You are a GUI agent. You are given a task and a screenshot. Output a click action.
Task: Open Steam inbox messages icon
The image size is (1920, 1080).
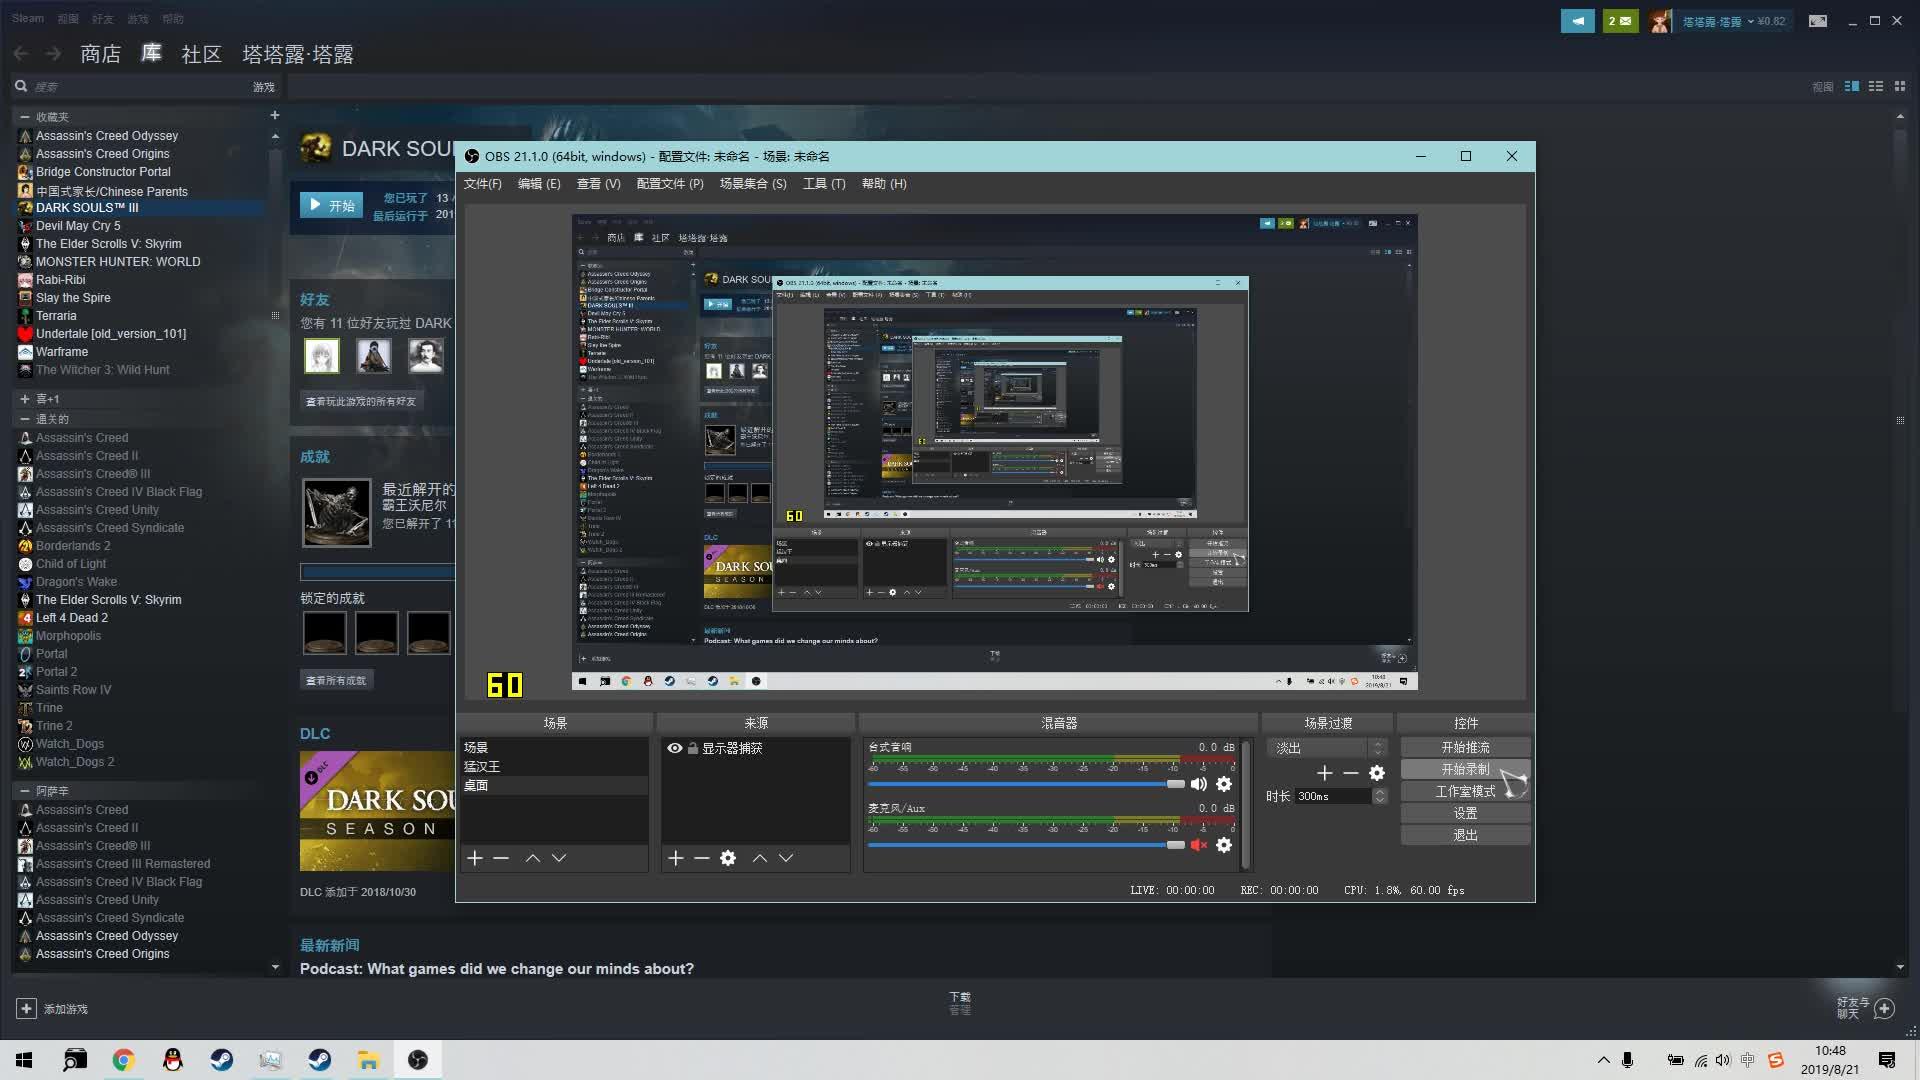(1621, 21)
